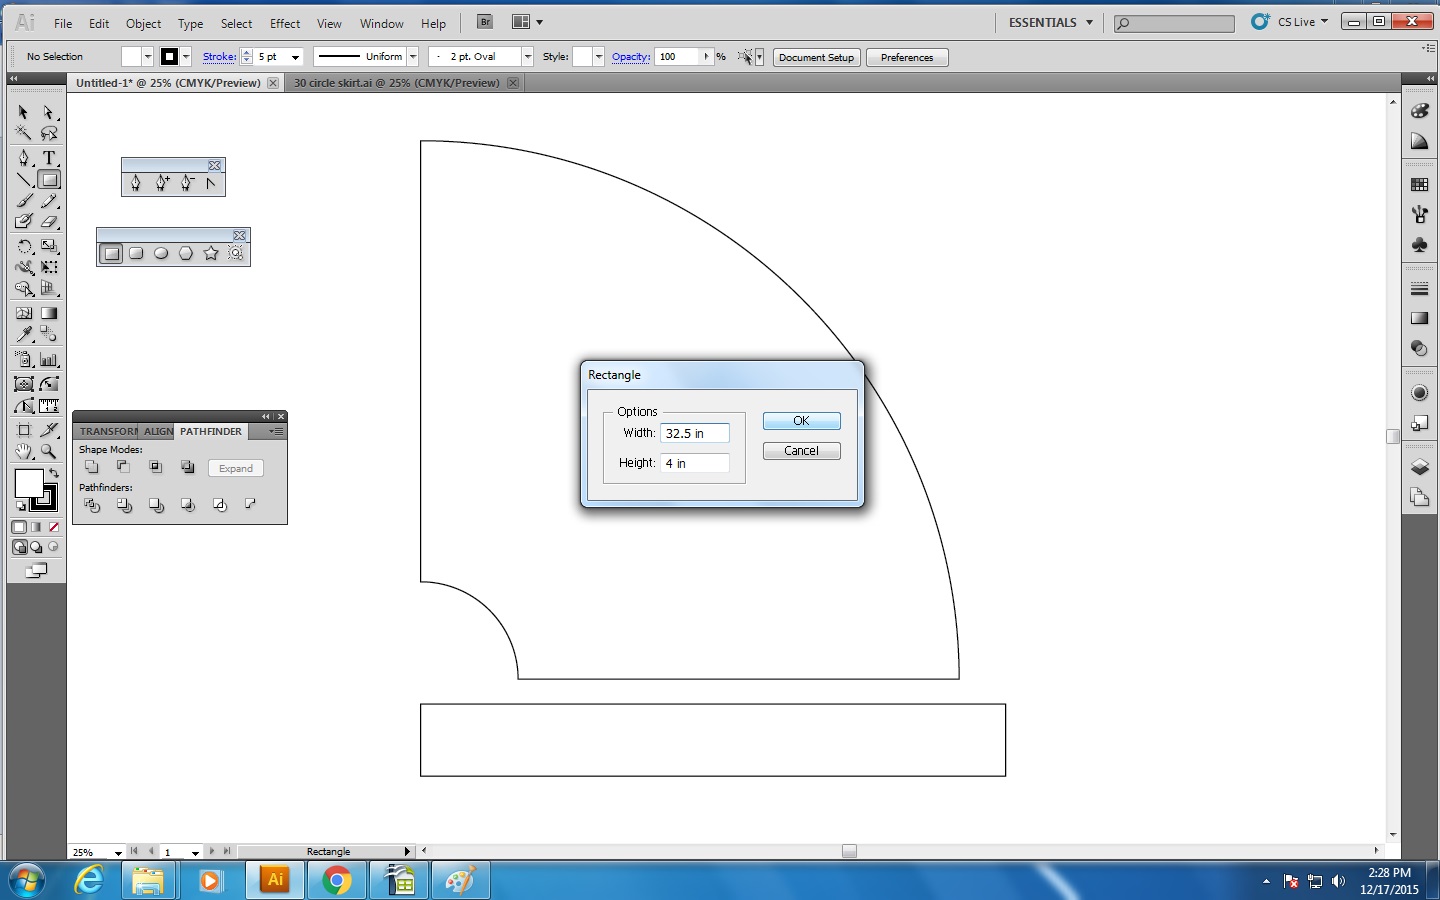
Task: Click OK in the Rectangle dialog
Action: point(802,421)
